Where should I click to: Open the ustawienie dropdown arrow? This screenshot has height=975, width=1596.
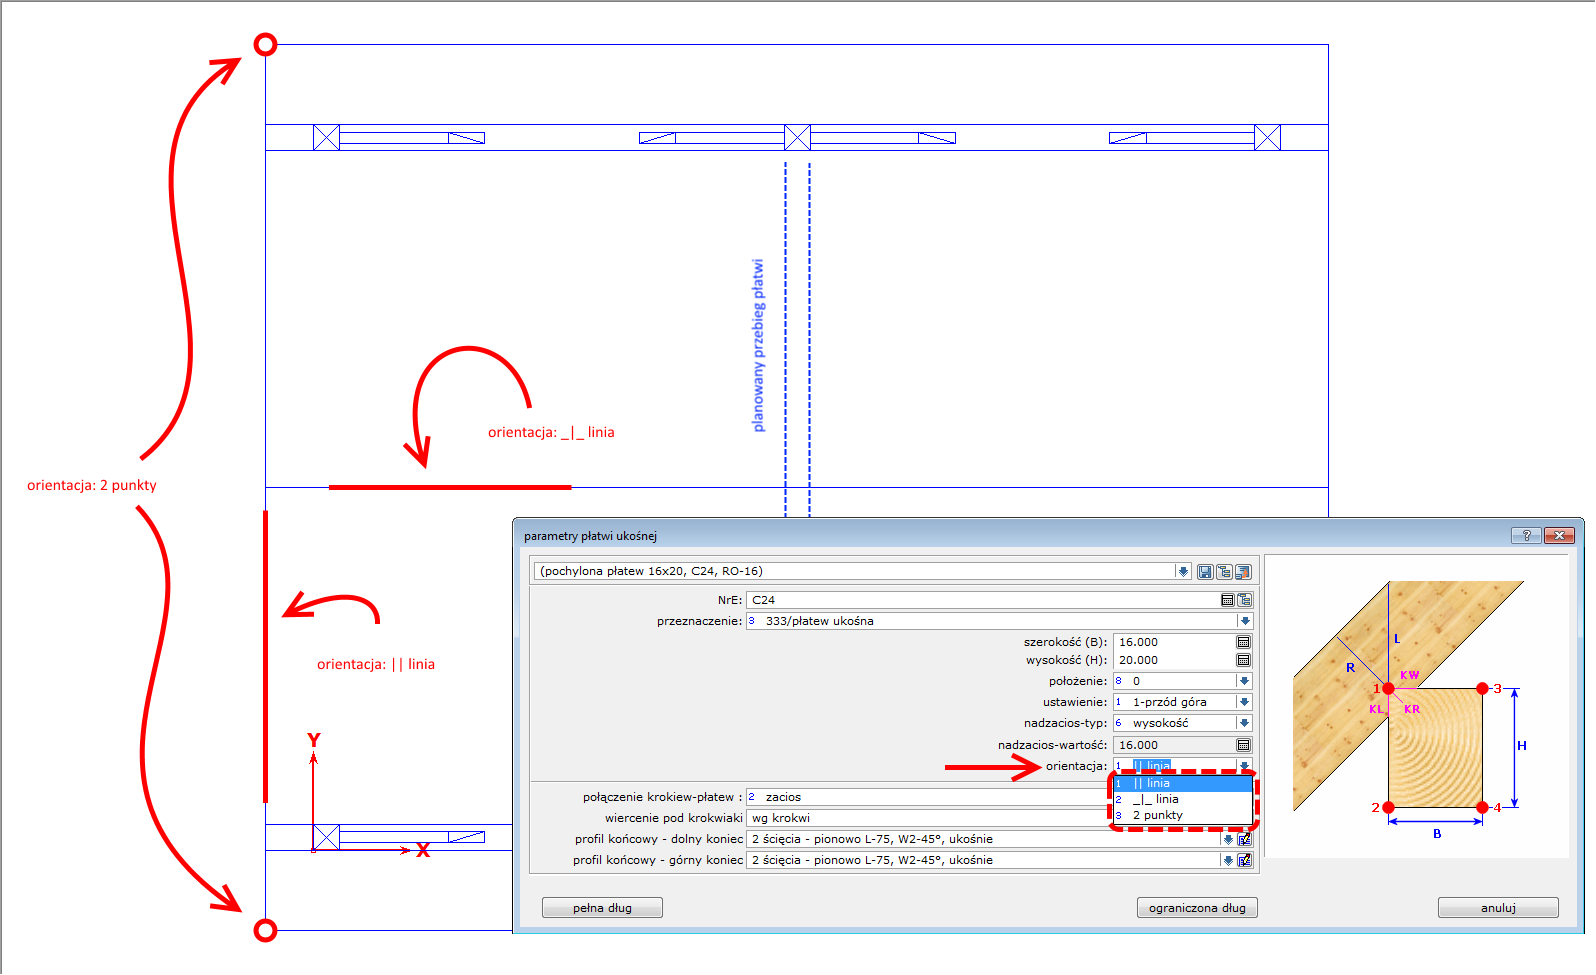tap(1245, 702)
